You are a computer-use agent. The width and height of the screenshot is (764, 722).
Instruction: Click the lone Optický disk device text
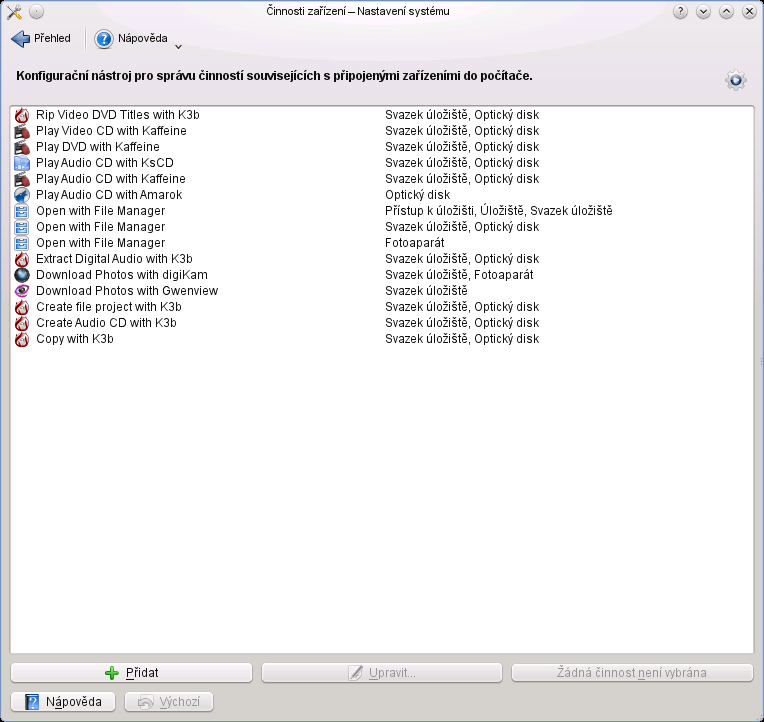click(418, 195)
